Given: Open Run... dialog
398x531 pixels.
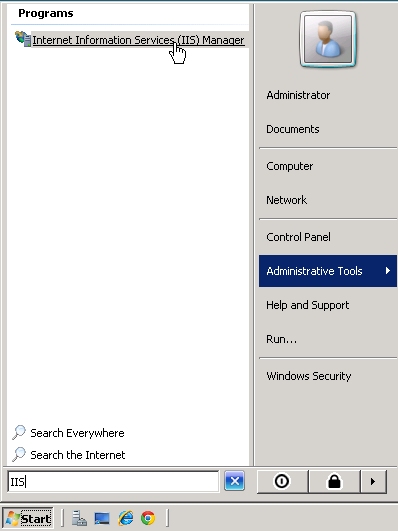Looking at the screenshot, I should pyautogui.click(x=281, y=339).
